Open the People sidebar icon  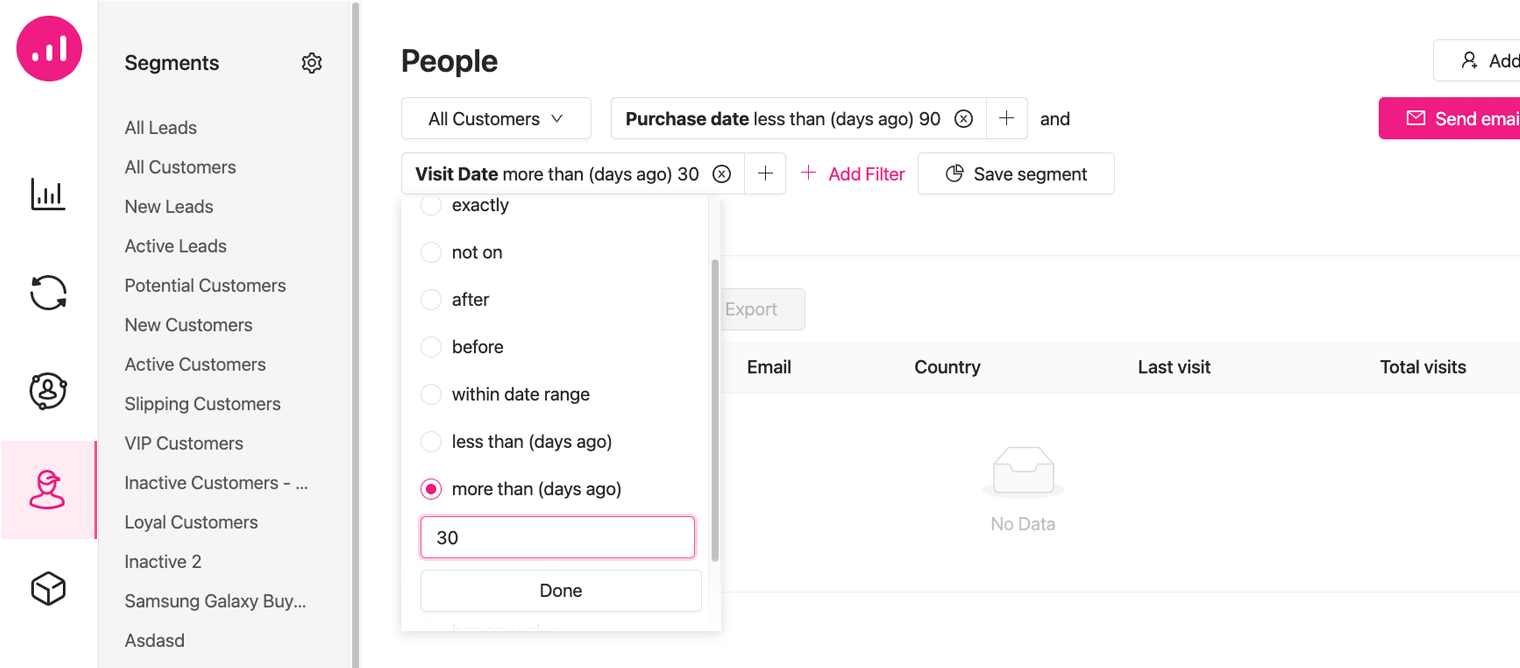tap(48, 490)
